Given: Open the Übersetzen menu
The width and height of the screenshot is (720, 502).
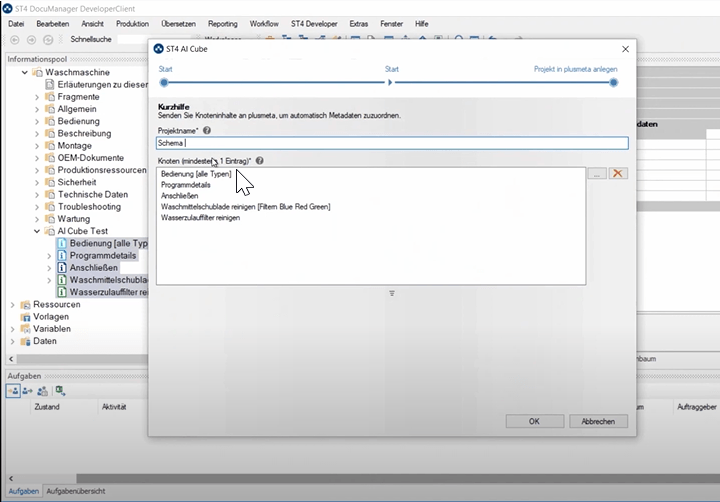Looking at the screenshot, I should click(178, 24).
